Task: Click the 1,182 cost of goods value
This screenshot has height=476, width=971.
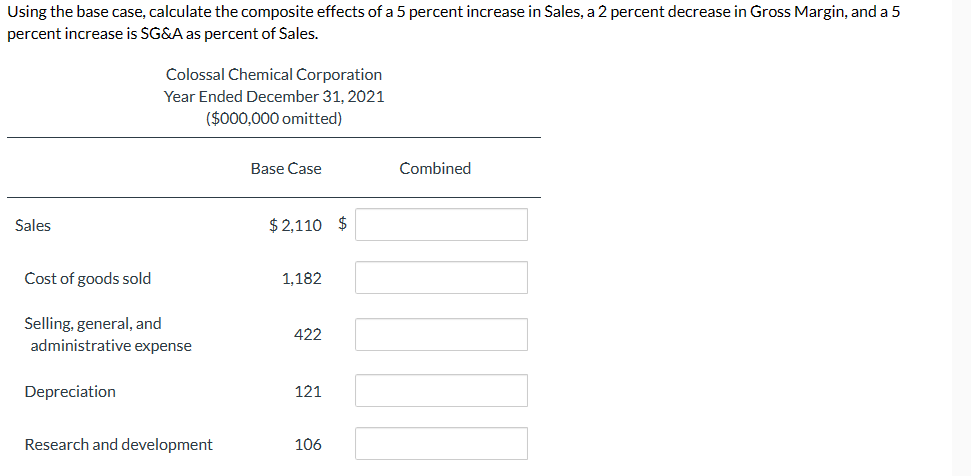Action: 302,279
